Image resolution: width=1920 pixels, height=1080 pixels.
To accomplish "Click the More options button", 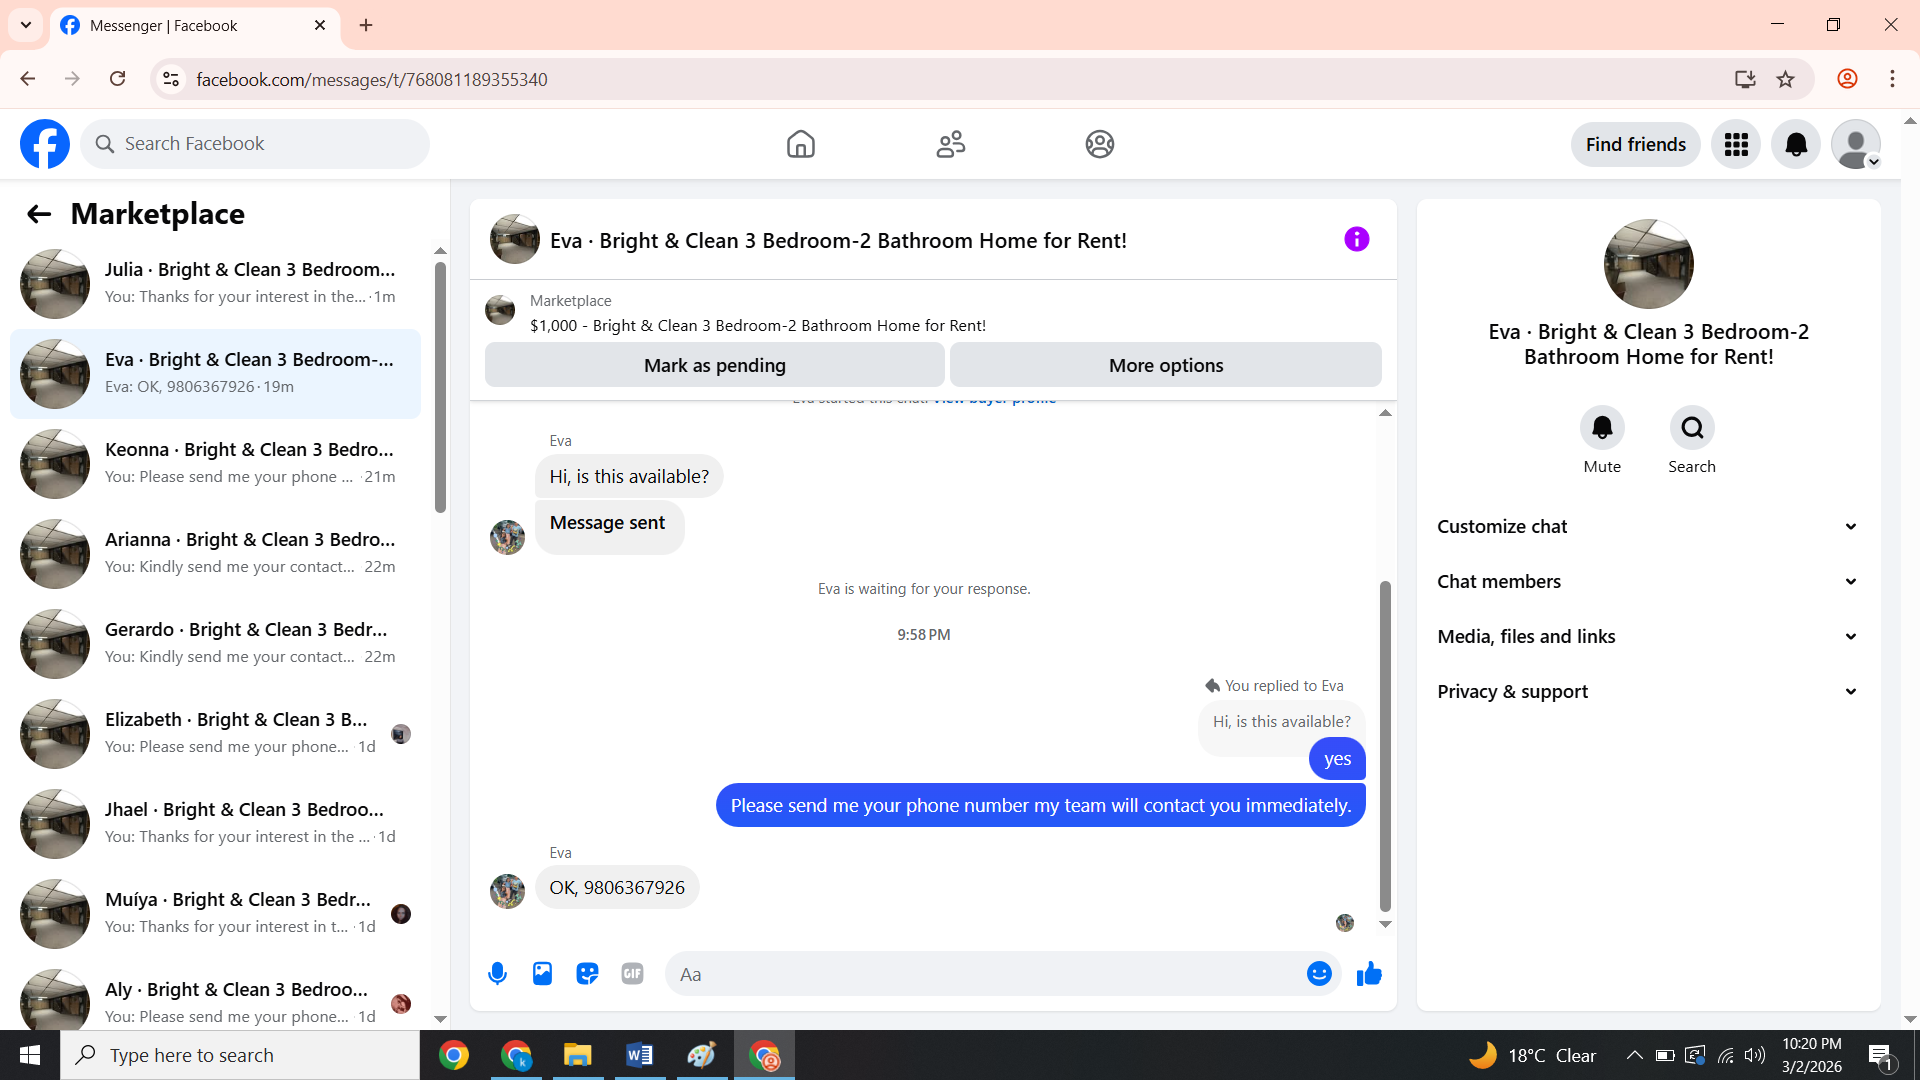I will click(x=1165, y=365).
